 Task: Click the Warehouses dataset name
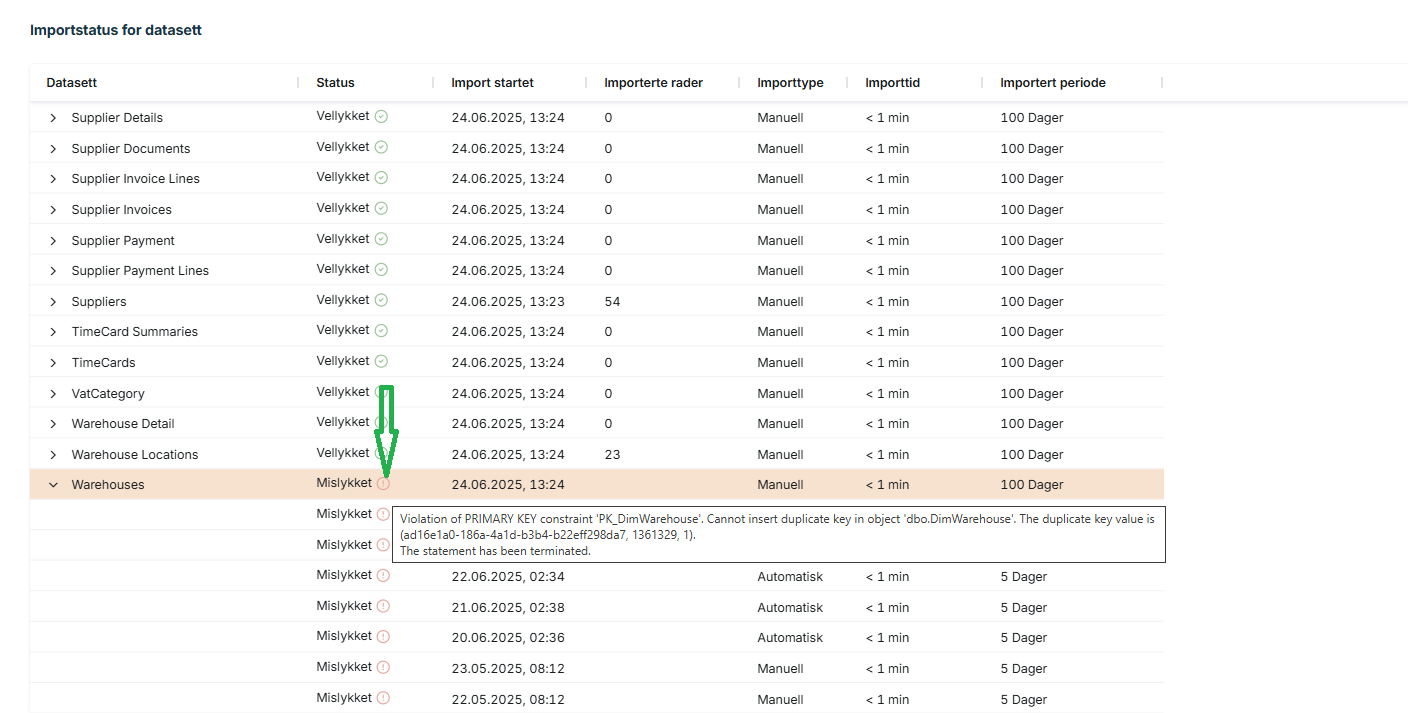[108, 485]
